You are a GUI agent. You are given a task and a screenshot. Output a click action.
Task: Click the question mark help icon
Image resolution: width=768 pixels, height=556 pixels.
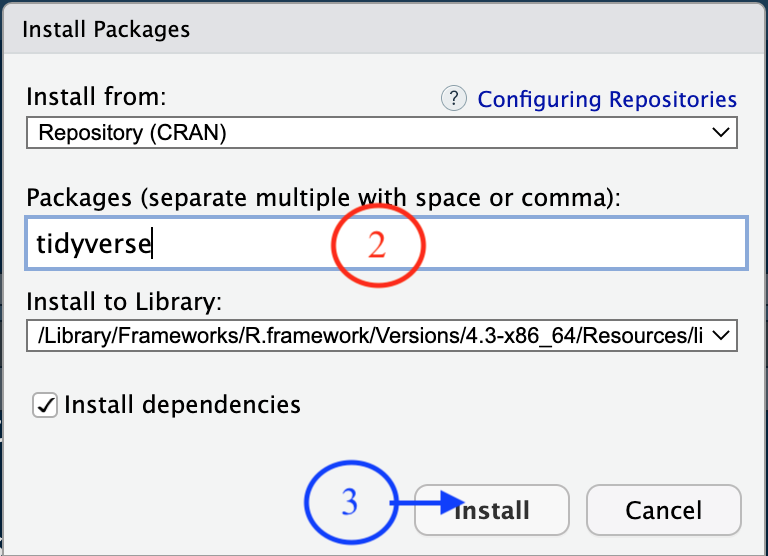454,99
